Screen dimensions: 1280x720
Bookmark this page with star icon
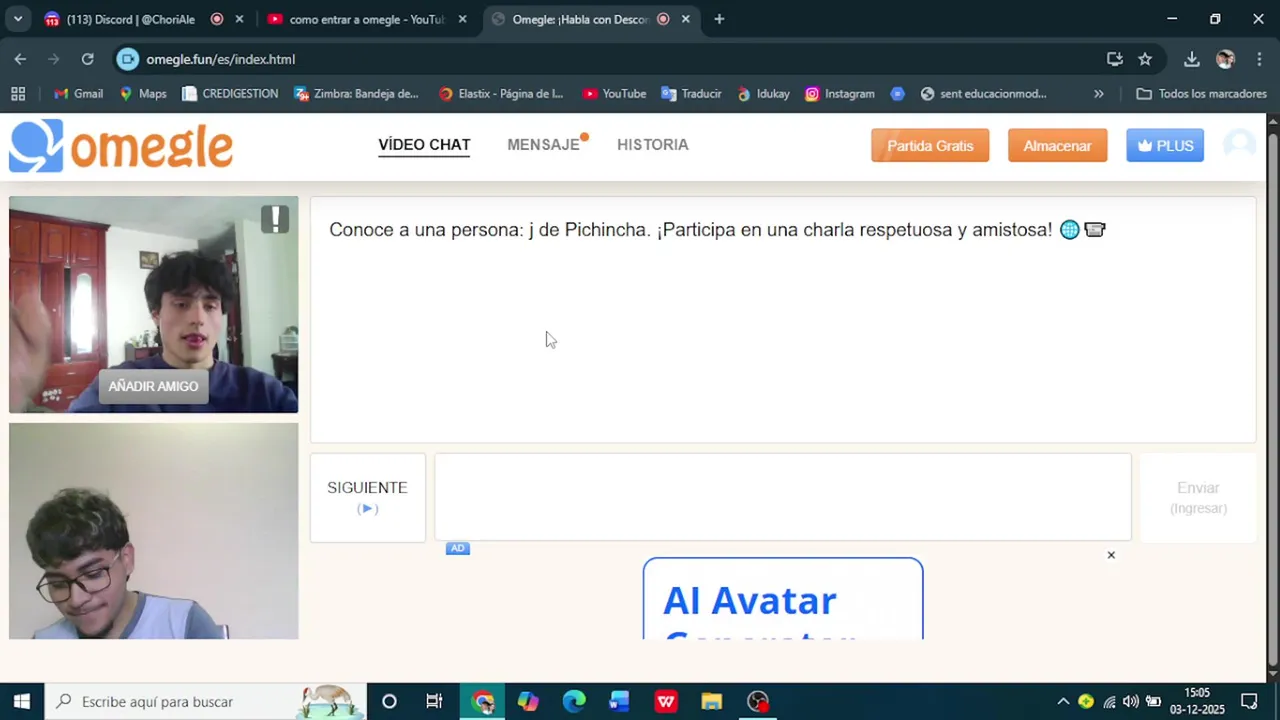pyautogui.click(x=1145, y=59)
